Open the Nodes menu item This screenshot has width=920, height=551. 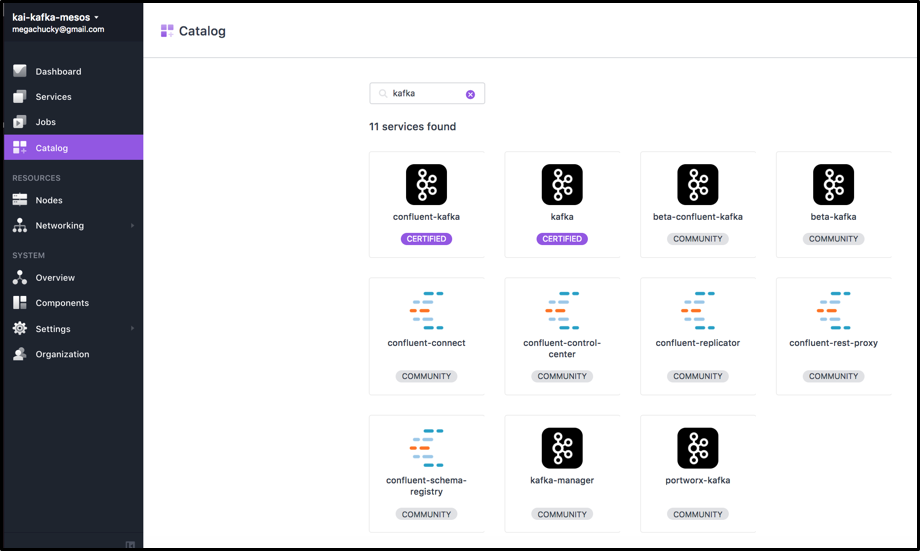pyautogui.click(x=49, y=200)
